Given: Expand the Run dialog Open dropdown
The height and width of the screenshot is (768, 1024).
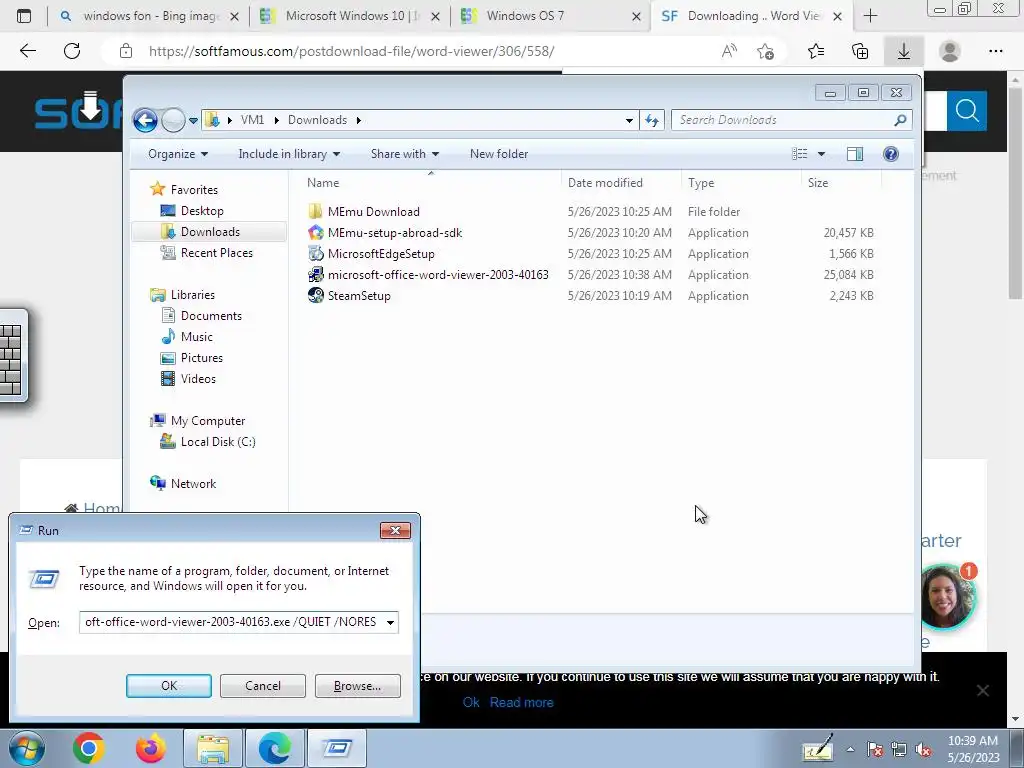Looking at the screenshot, I should pyautogui.click(x=390, y=622).
